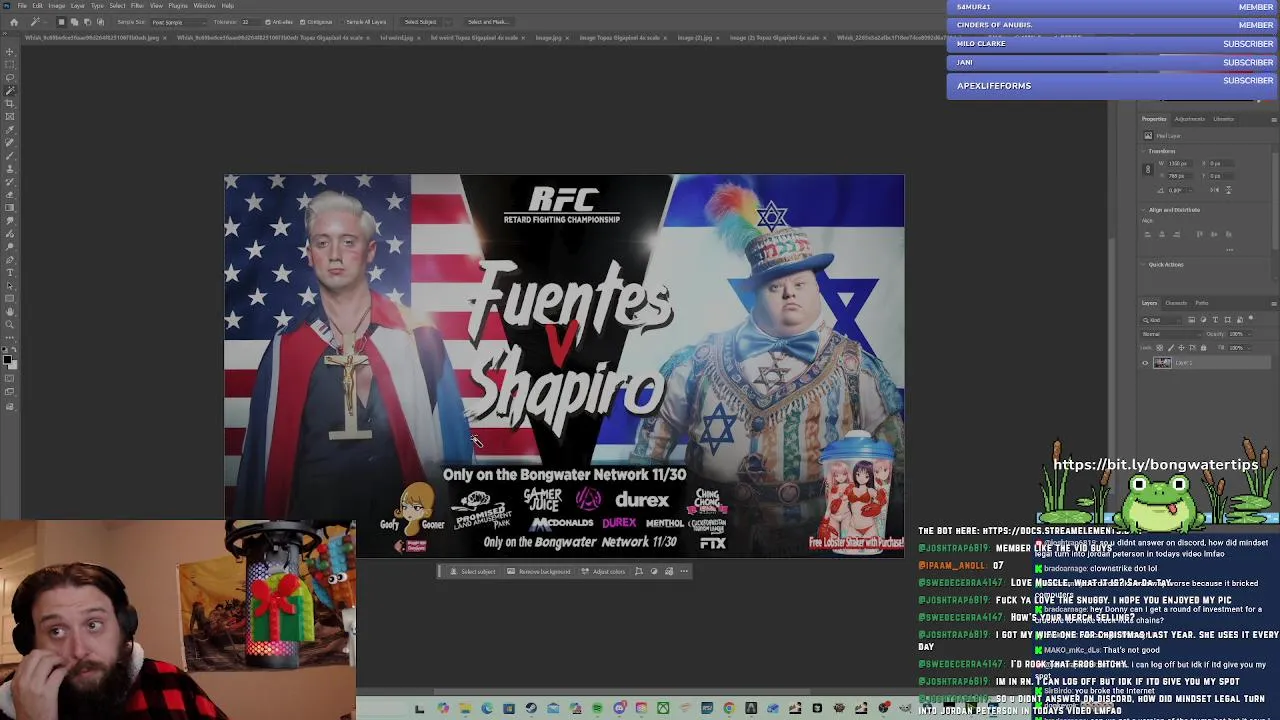Flip layer vertically in Properties panel
The width and height of the screenshot is (1280, 720).
click(1228, 190)
